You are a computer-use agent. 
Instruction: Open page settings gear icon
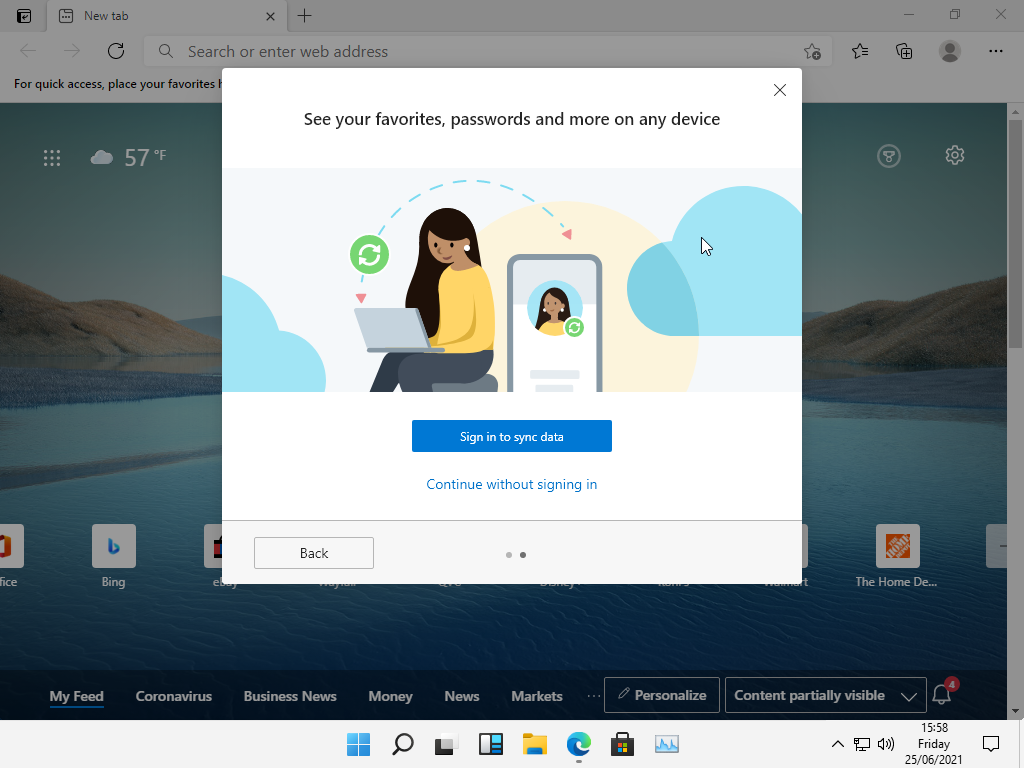pyautogui.click(x=954, y=155)
